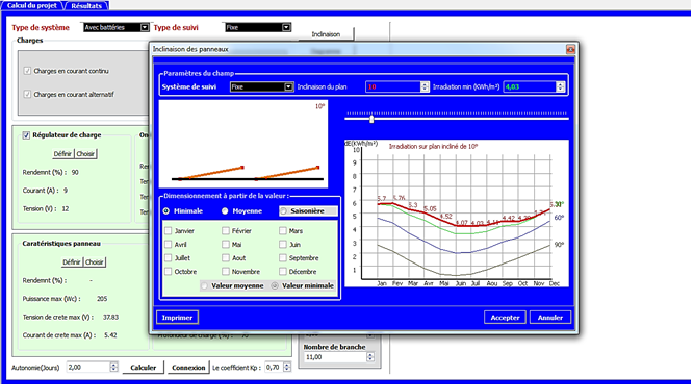
Task: Click the Nombre de branche field
Action: pyautogui.click(x=335, y=357)
